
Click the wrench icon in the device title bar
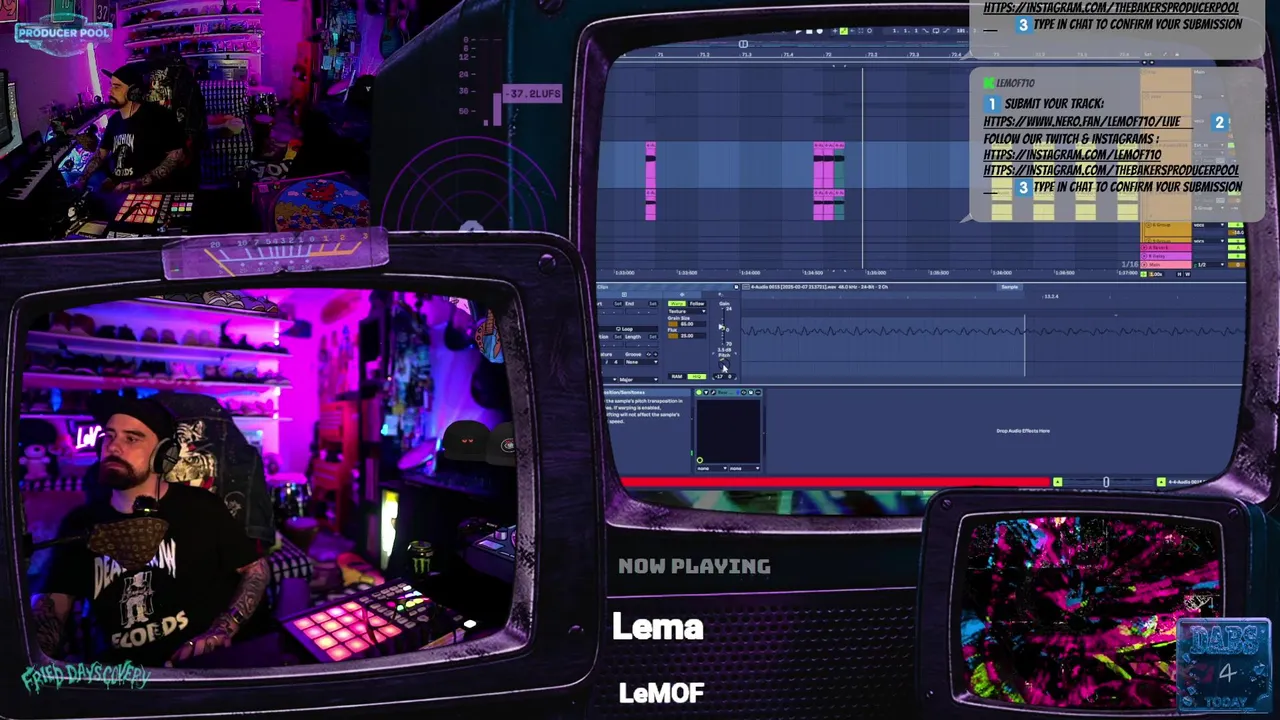(x=713, y=392)
